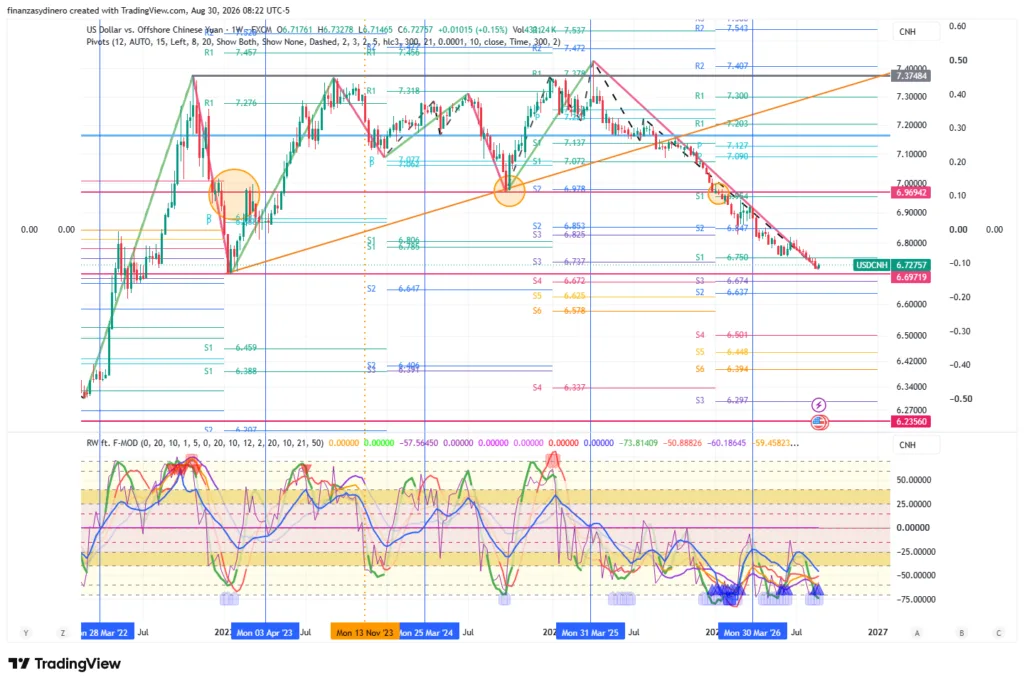This screenshot has width=1024, height=685.
Task: Click the 6.50000 price axis value
Action: 911,335
